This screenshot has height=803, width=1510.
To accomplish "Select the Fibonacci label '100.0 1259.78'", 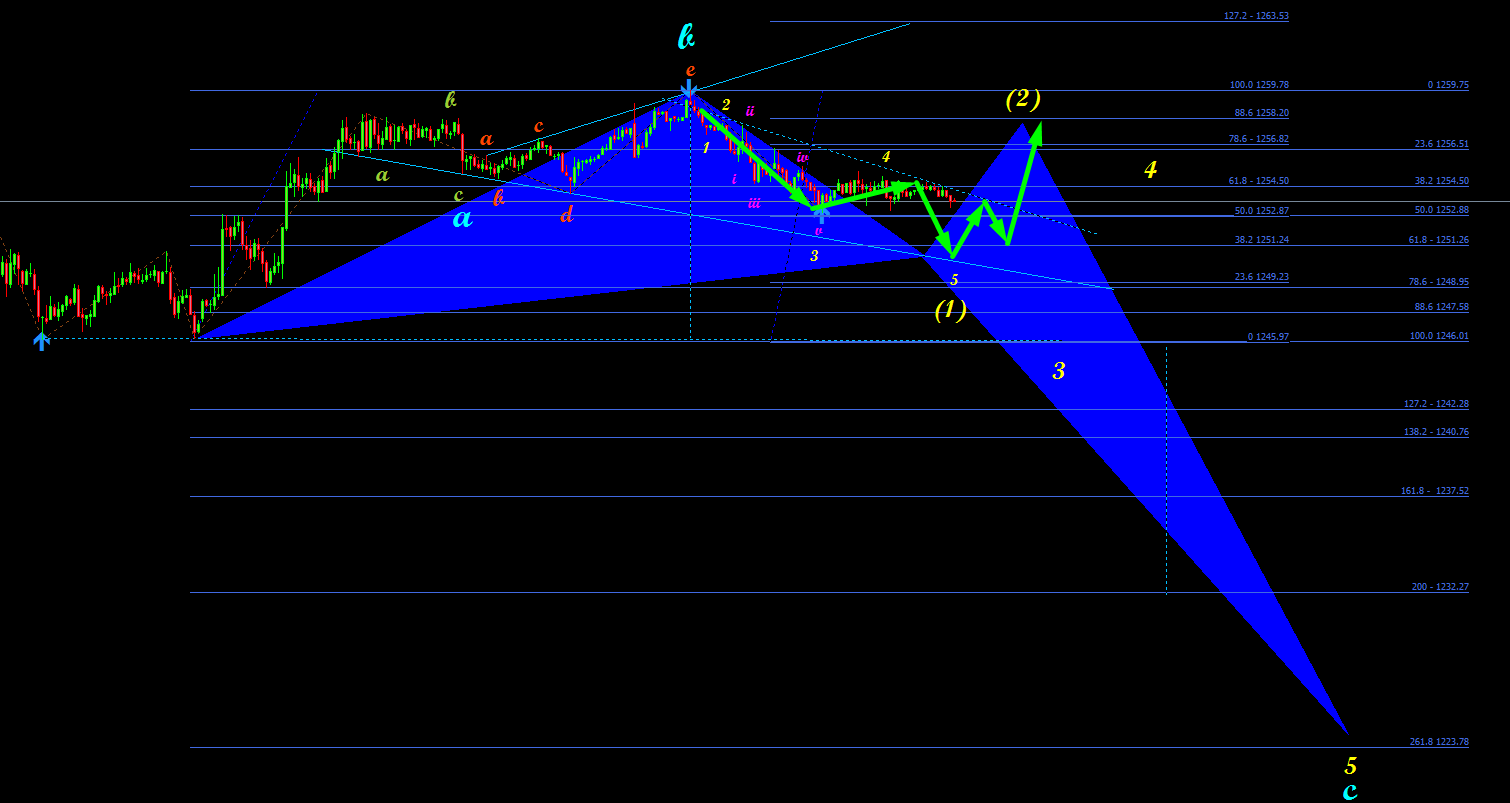I will [1259, 85].
